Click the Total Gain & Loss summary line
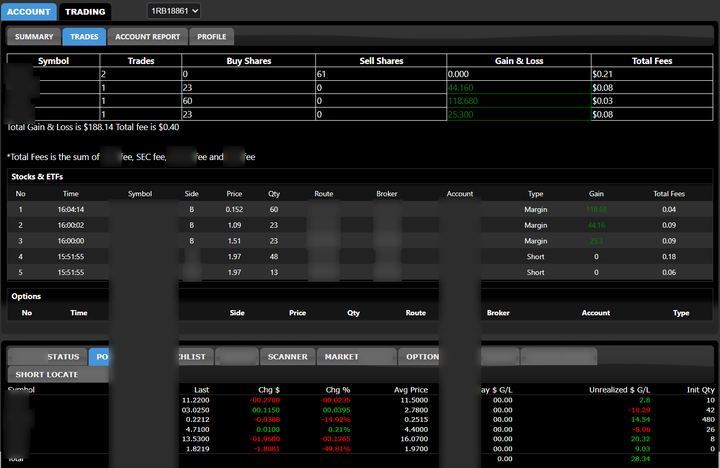This screenshot has height=468, width=720. [93, 127]
